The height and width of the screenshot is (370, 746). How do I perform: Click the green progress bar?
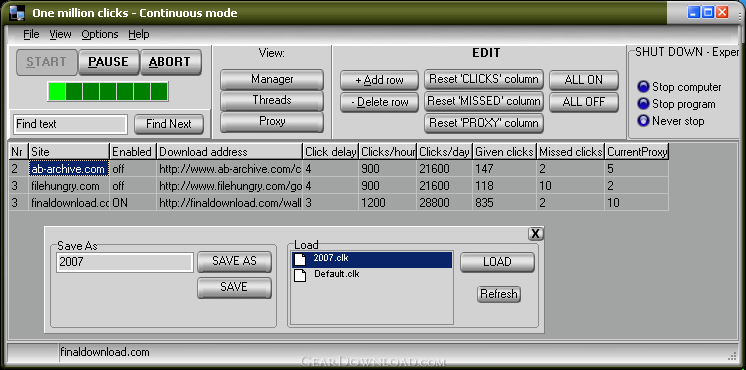108,91
